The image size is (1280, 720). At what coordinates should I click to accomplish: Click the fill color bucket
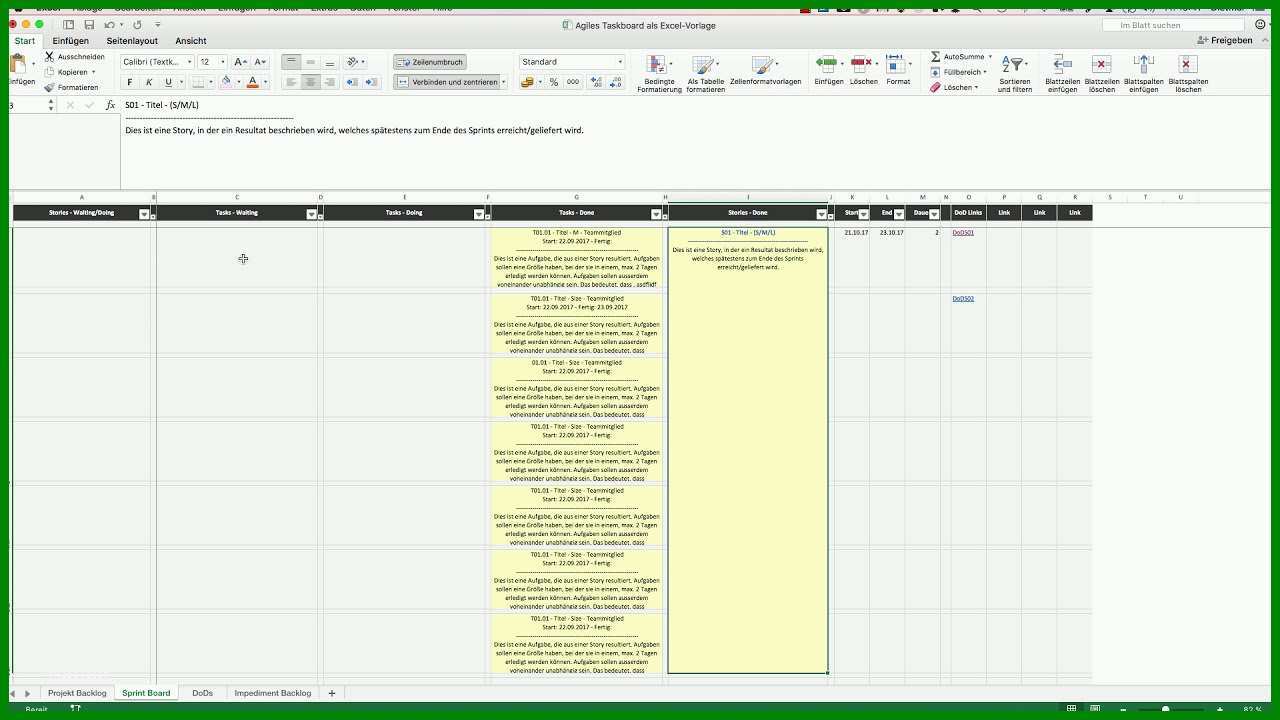coord(226,82)
